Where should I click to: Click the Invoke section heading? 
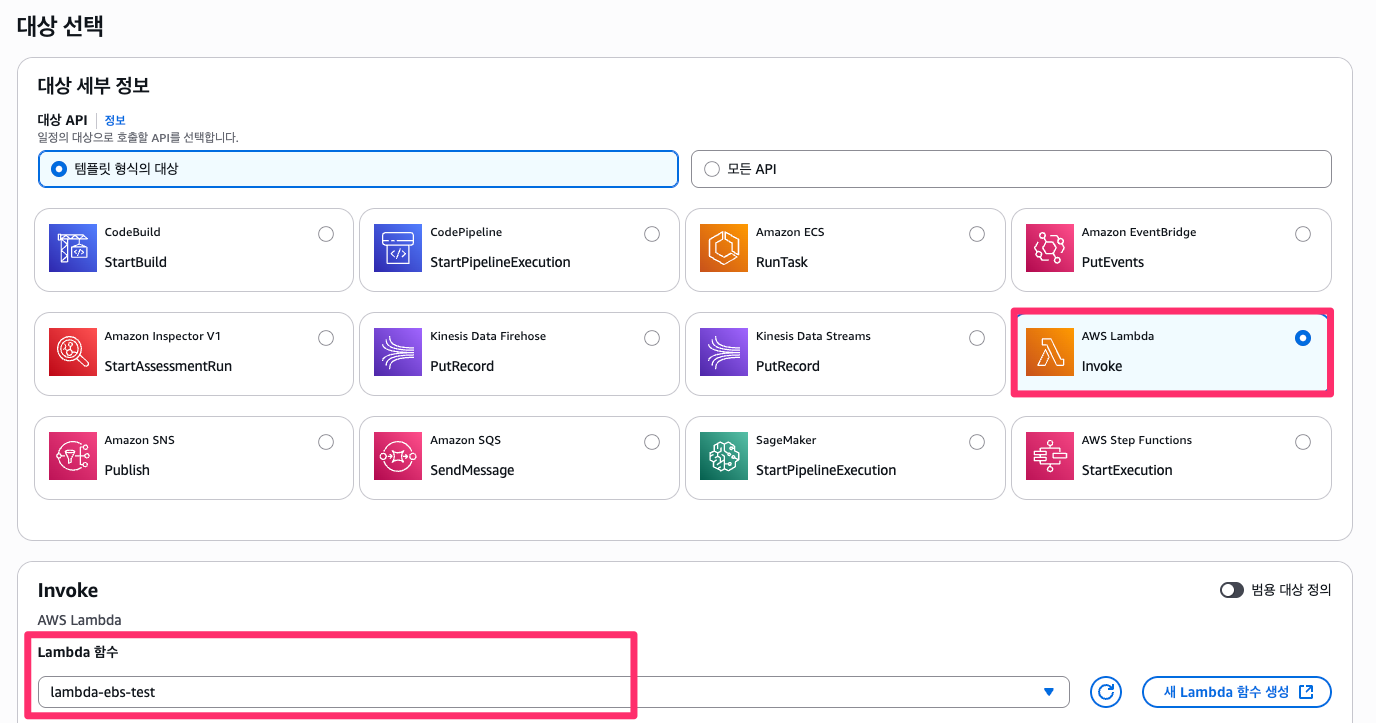tap(68, 590)
